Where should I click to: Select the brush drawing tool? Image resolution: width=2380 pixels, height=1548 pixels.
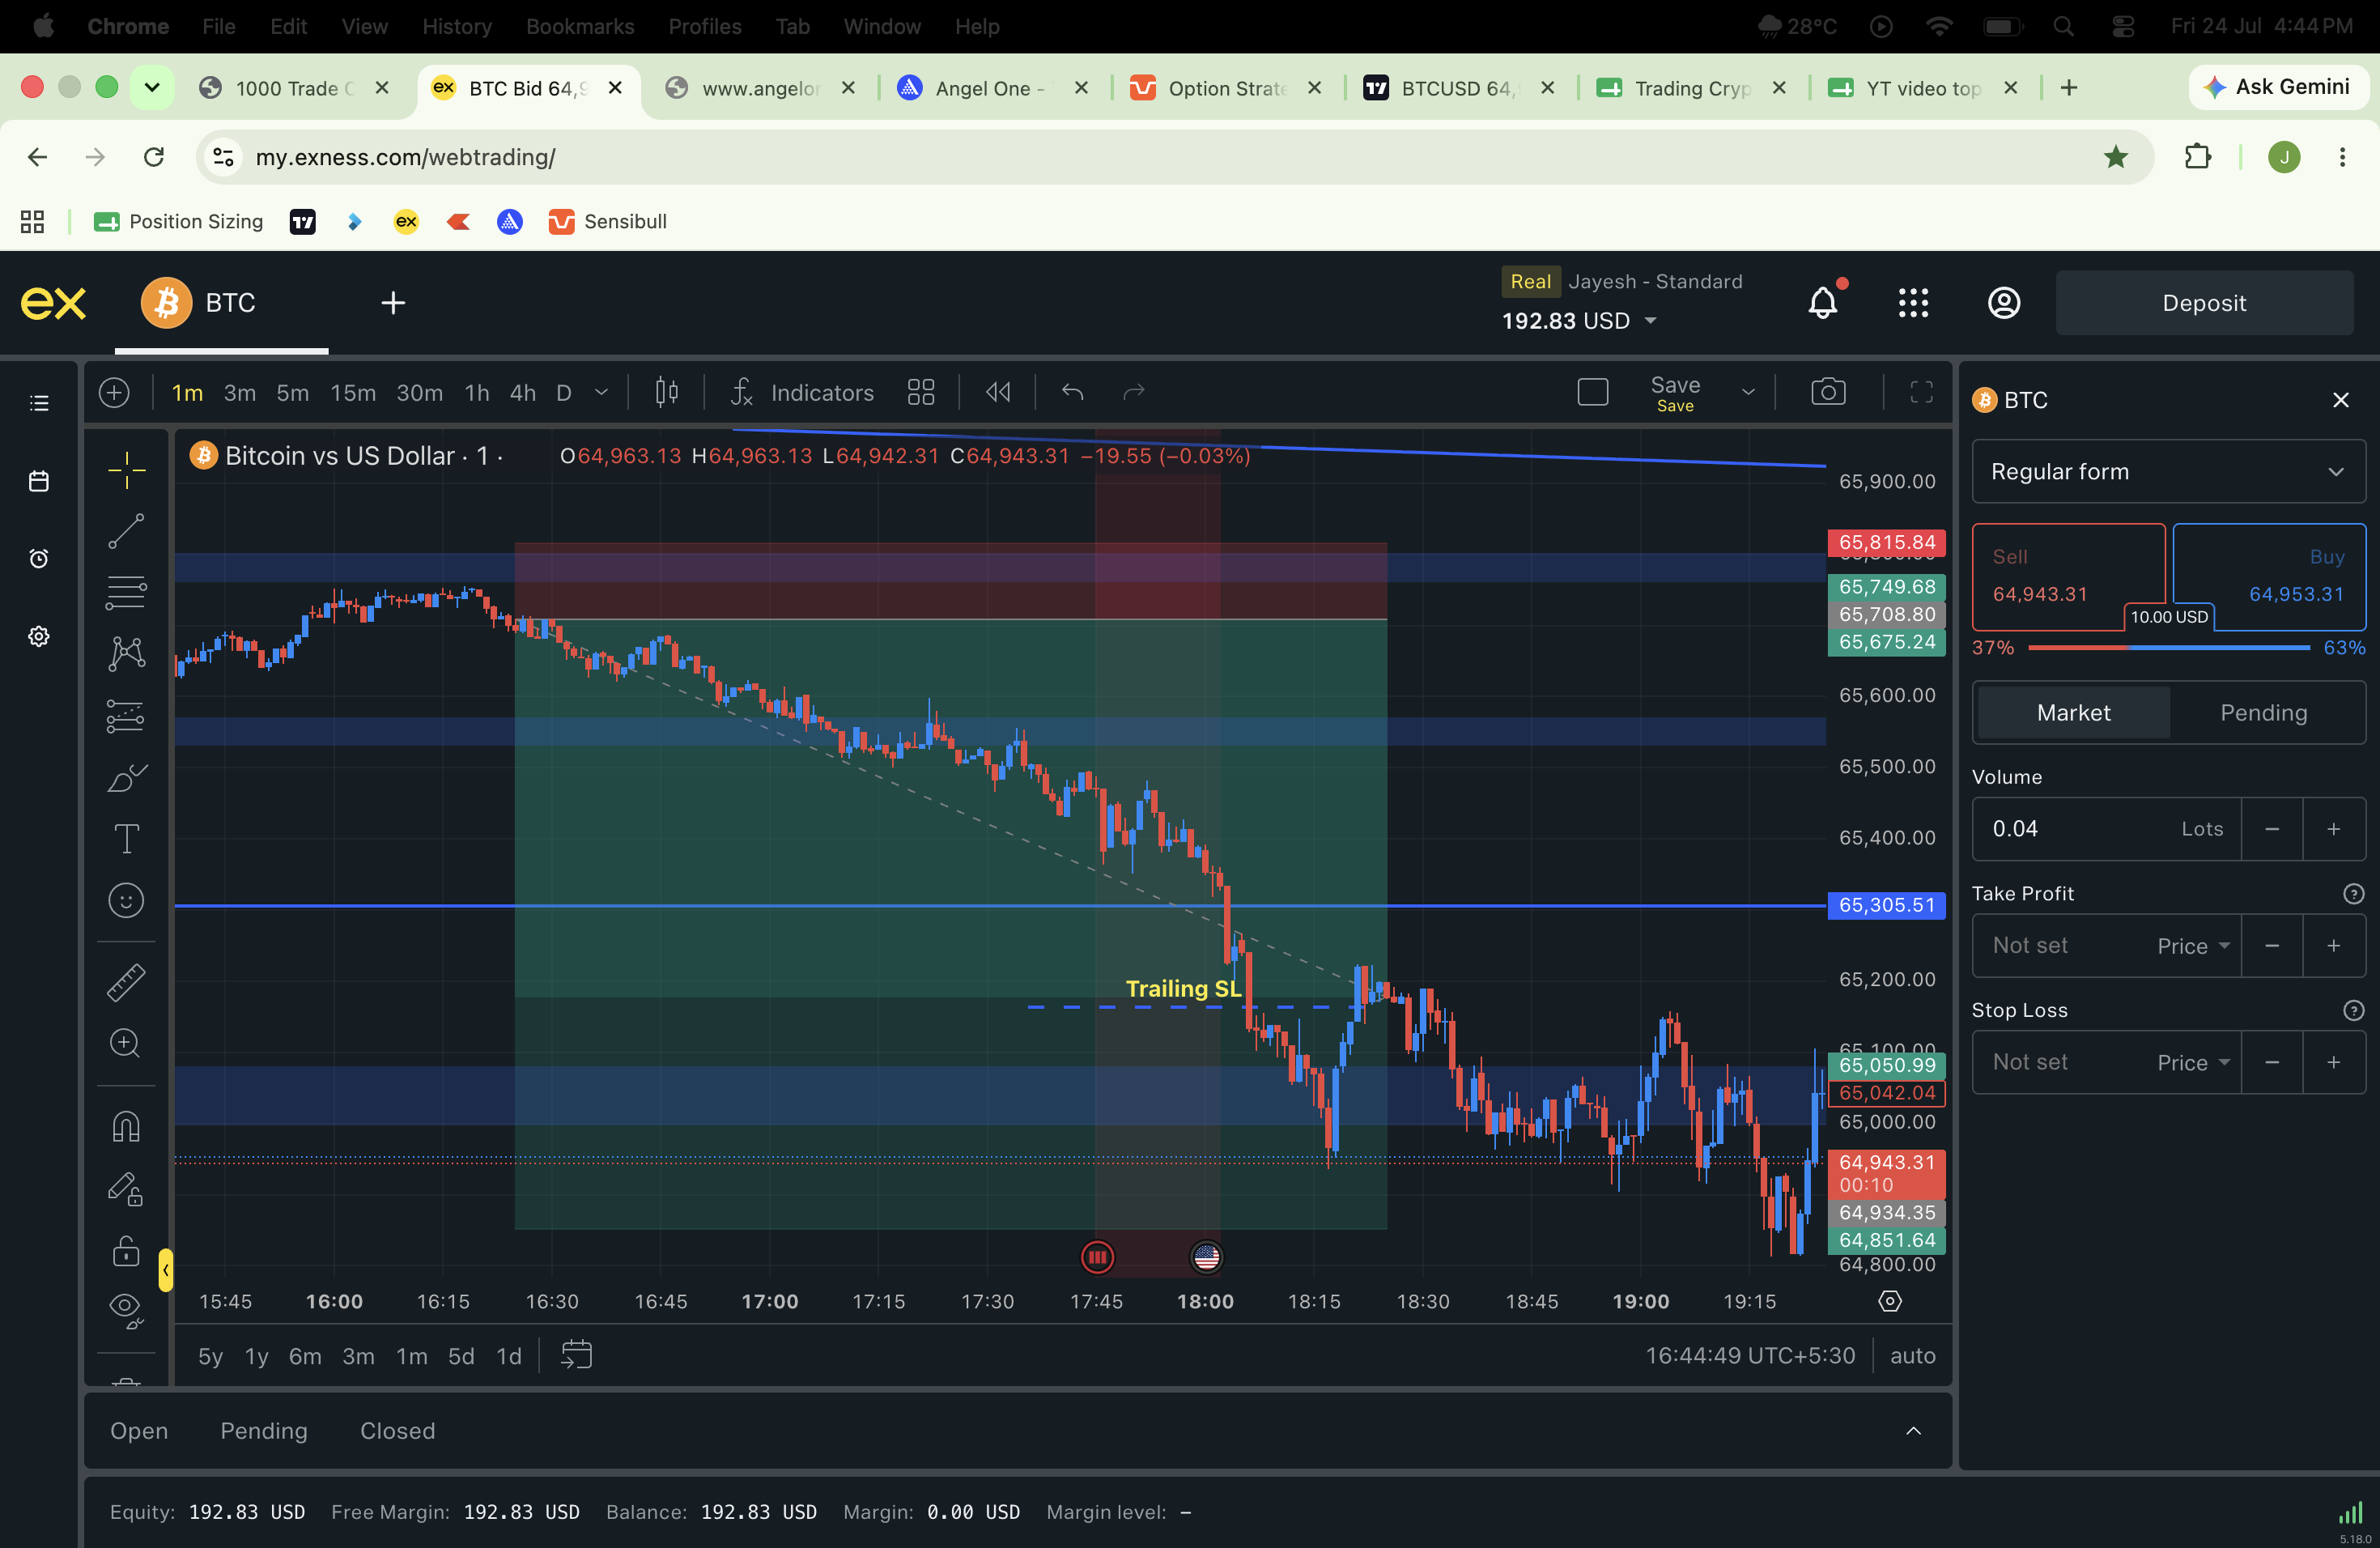126,777
